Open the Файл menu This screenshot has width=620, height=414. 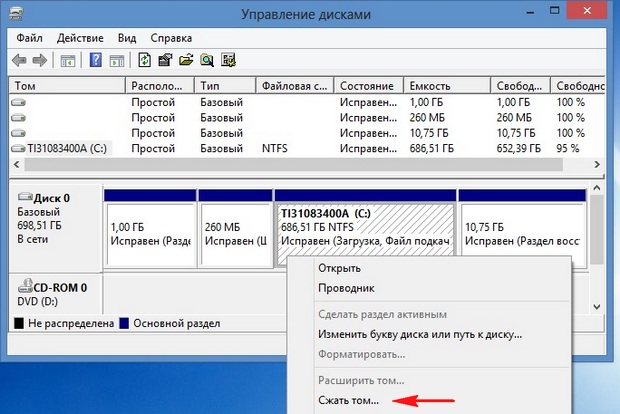coord(29,38)
